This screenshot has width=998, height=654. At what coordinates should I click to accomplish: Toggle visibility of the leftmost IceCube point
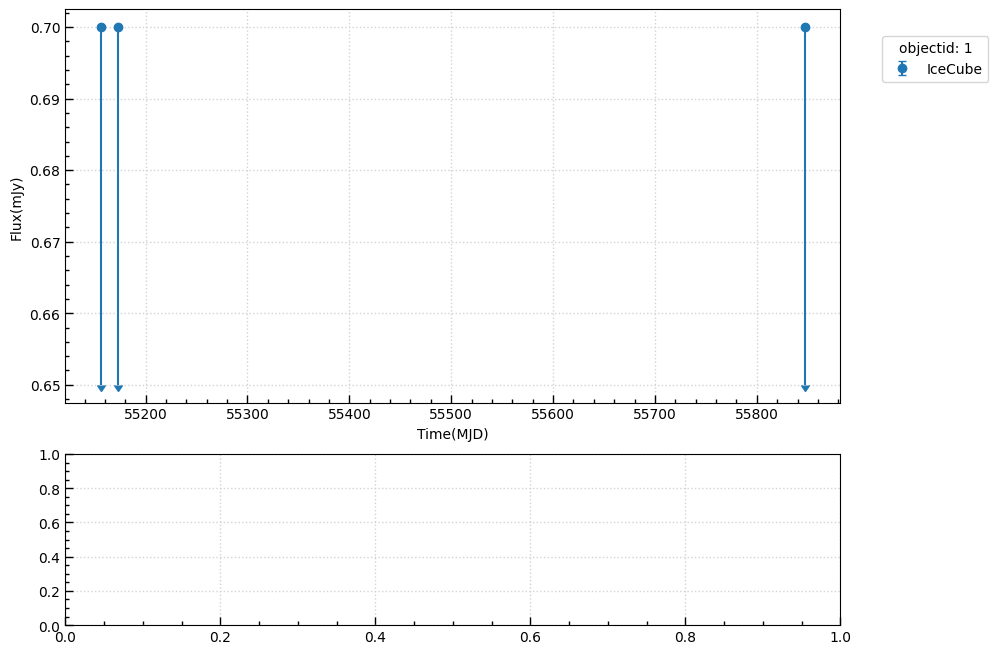pyautogui.click(x=101, y=26)
